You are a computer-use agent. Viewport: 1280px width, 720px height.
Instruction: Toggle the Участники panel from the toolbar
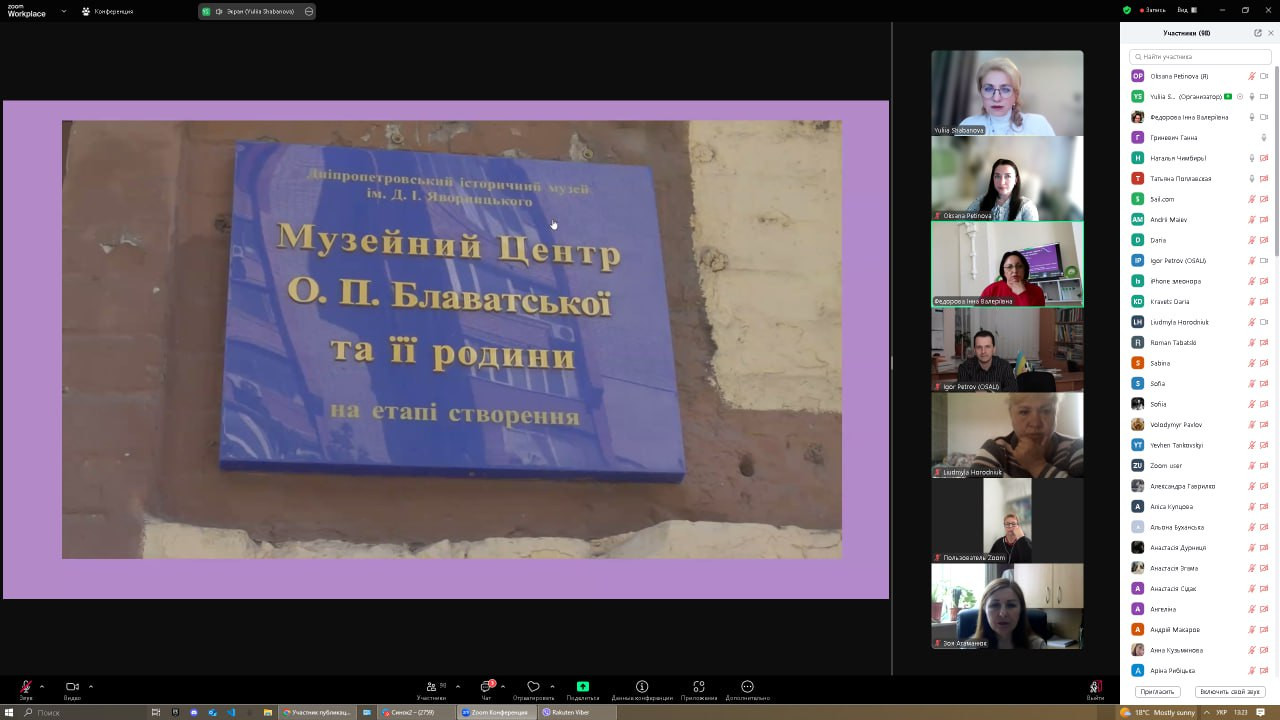(432, 690)
